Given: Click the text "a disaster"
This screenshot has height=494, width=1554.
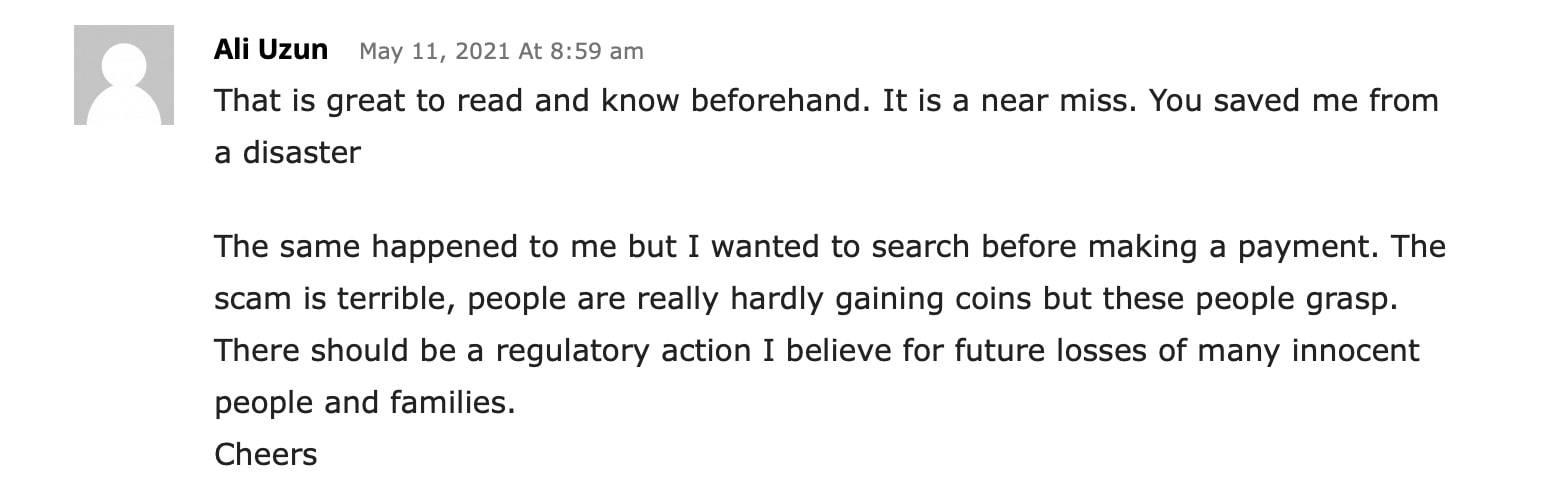Looking at the screenshot, I should [287, 153].
